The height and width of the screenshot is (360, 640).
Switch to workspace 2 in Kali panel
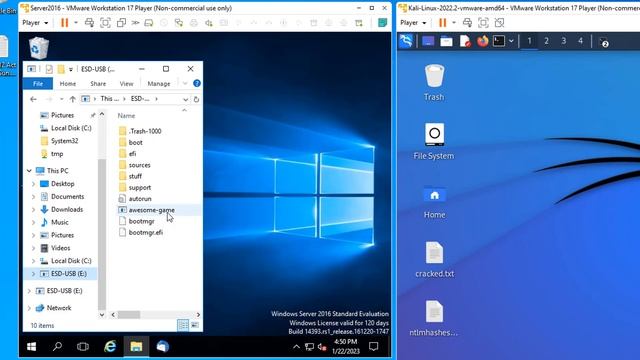[x=547, y=41]
